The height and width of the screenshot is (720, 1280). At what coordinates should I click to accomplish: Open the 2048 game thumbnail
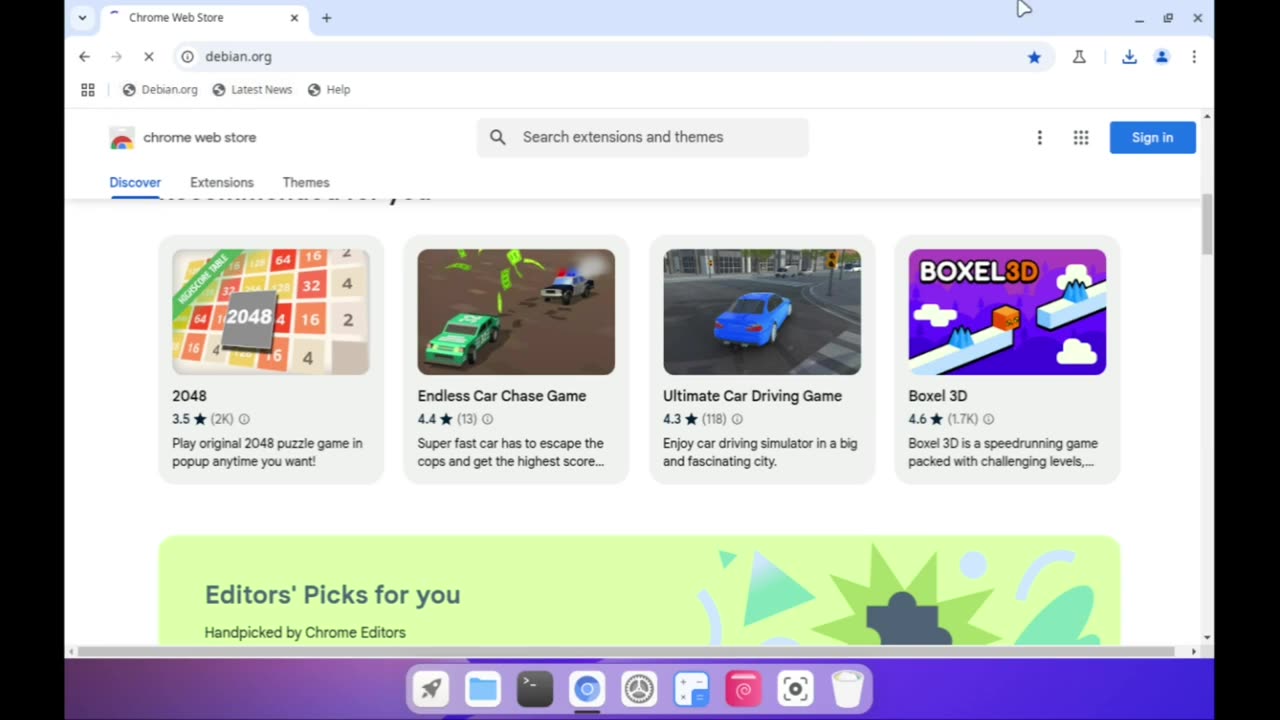pos(271,312)
